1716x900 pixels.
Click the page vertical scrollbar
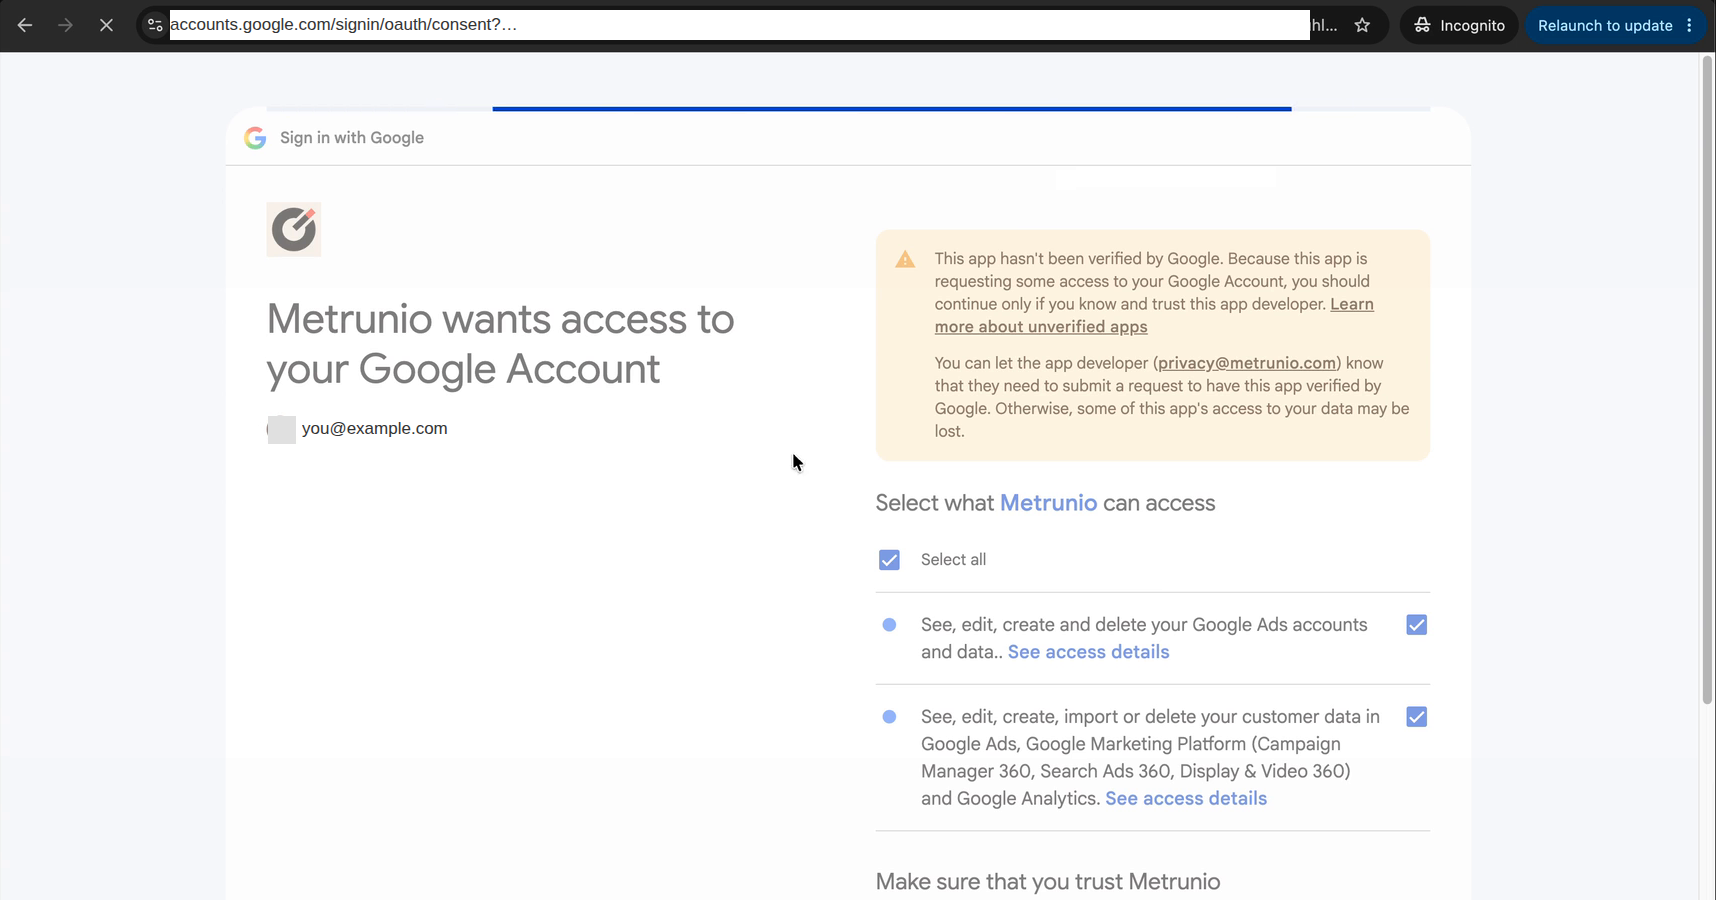[1707, 380]
